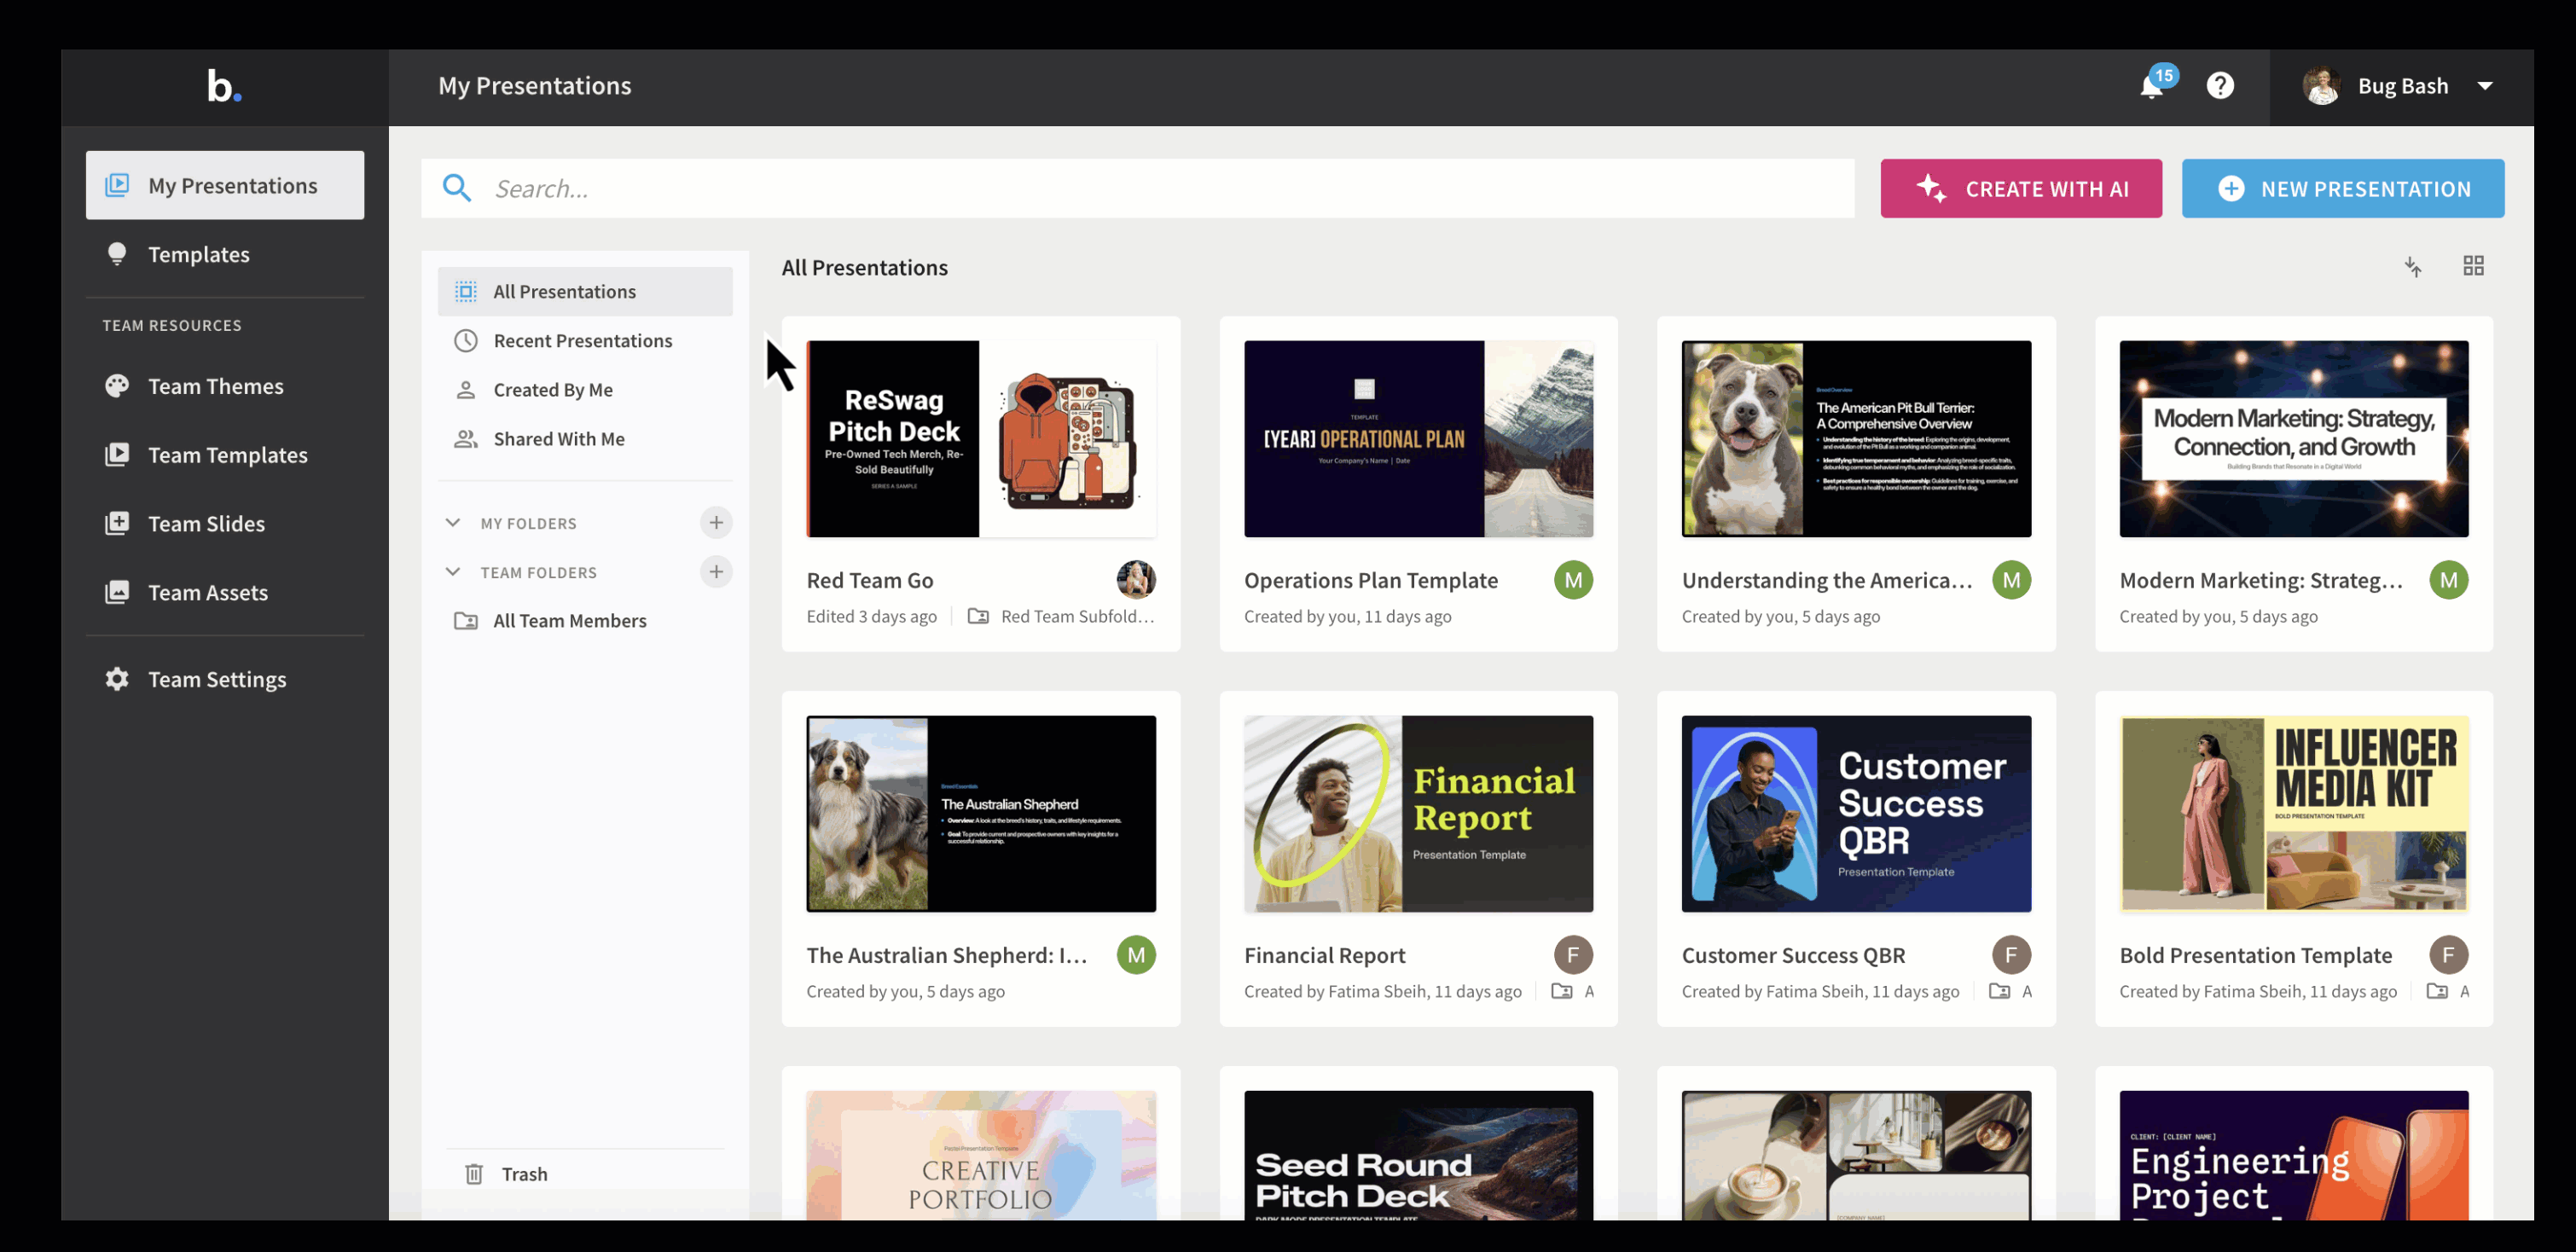This screenshot has height=1252, width=2576.
Task: Click the Customer Success QBR title
Action: point(1793,955)
